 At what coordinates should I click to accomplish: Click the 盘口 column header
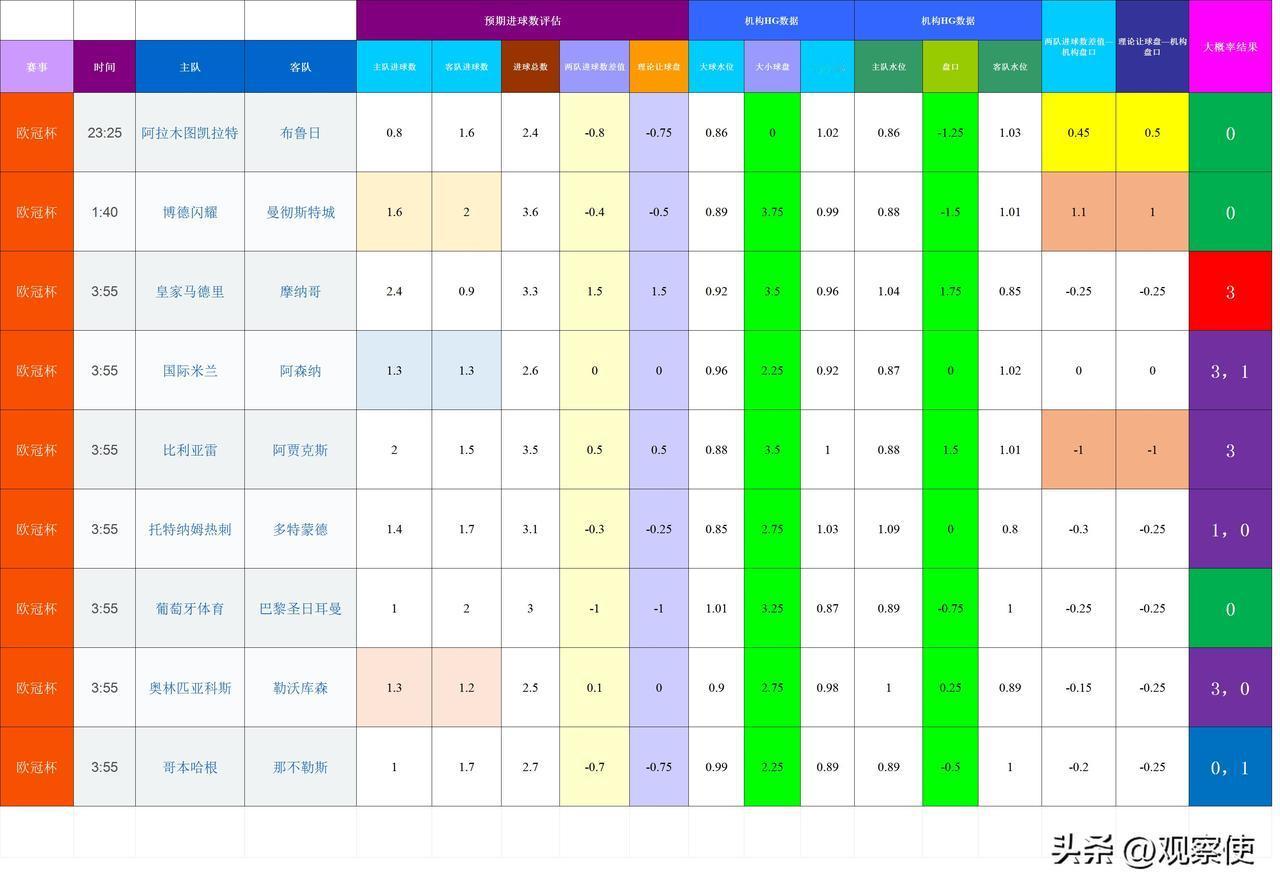[x=950, y=67]
